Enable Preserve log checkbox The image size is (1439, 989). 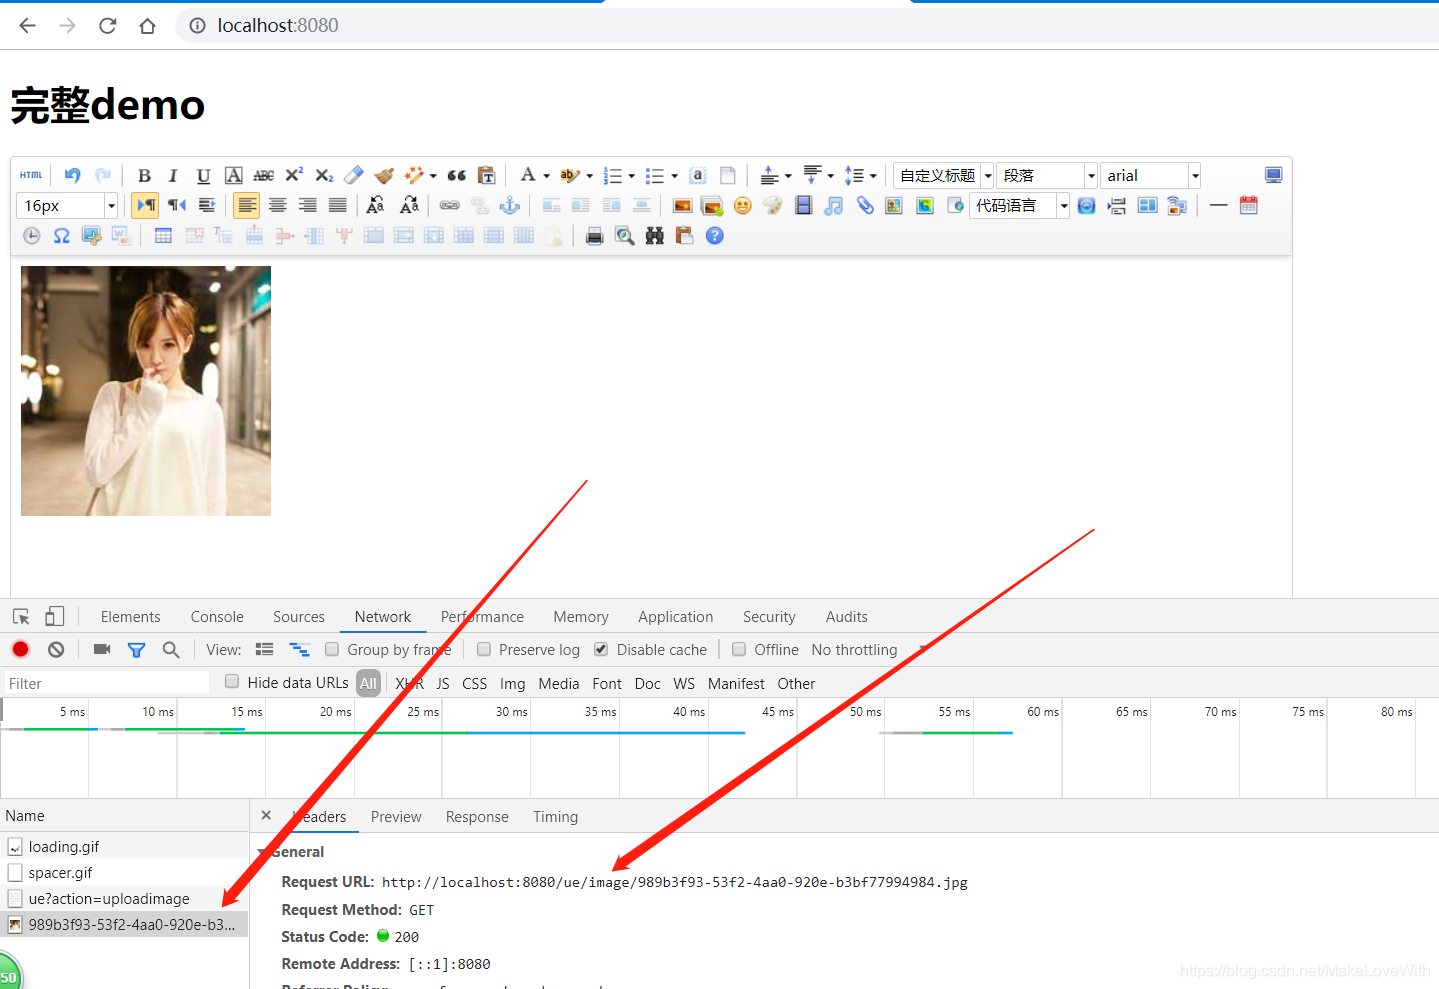click(484, 649)
